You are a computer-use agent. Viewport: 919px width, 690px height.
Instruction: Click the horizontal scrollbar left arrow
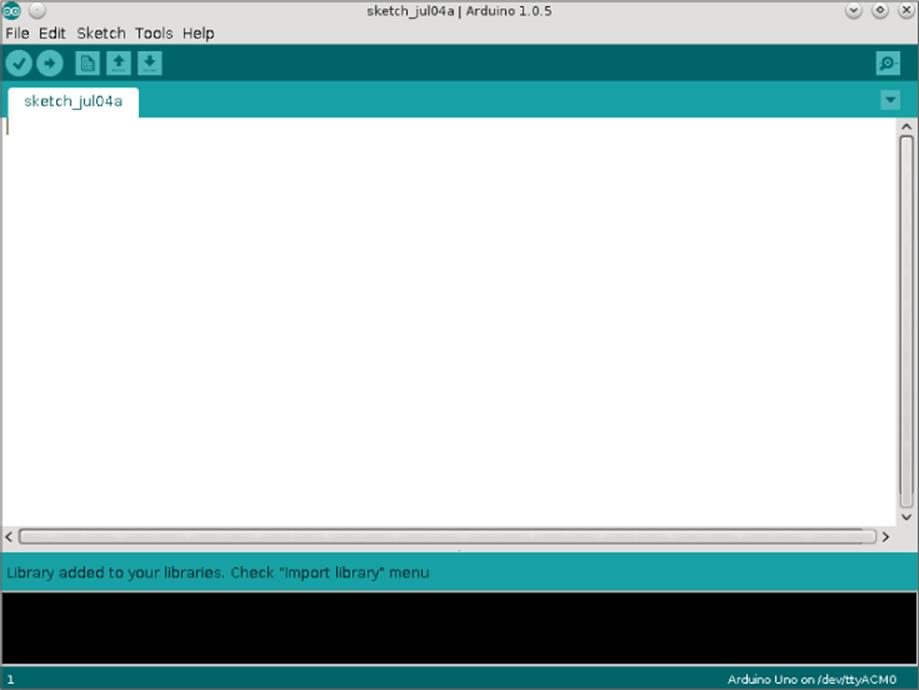[x=9, y=537]
